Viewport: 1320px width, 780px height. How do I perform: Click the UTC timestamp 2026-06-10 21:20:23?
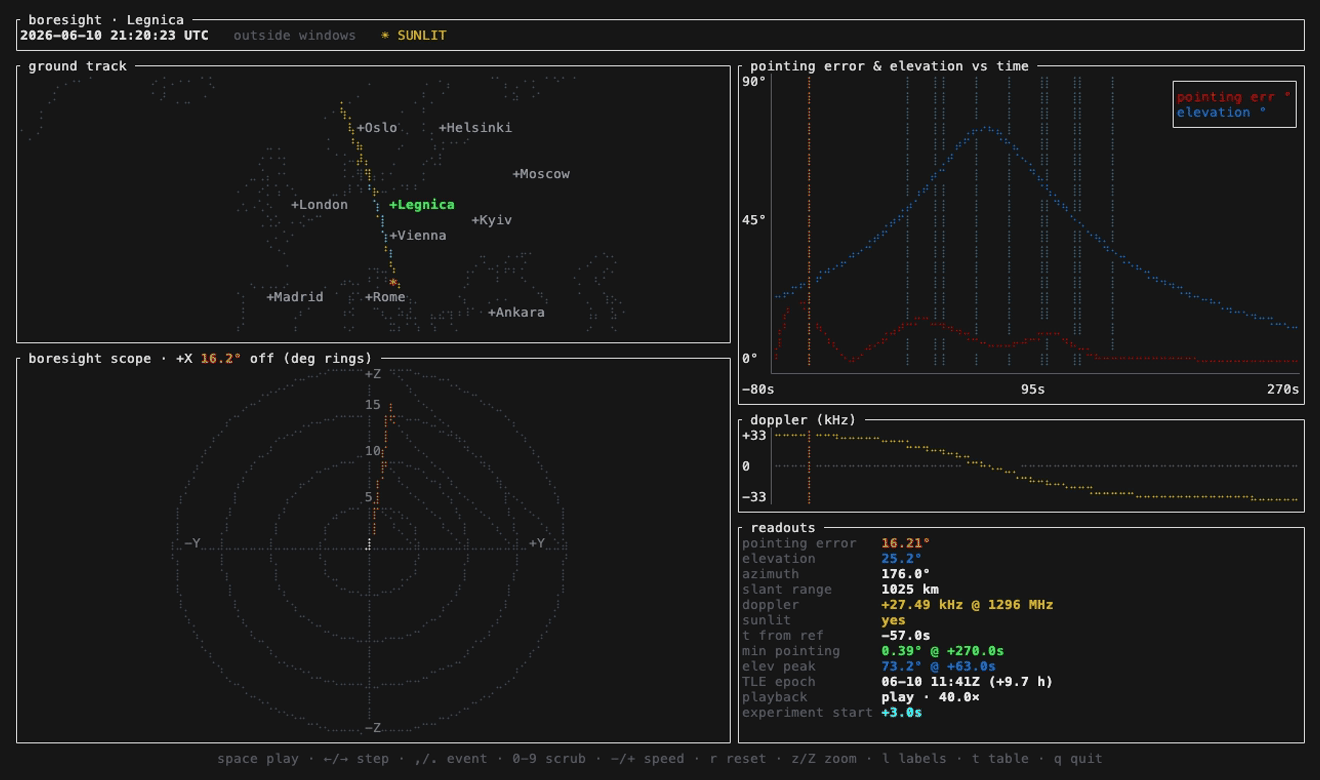114,35
